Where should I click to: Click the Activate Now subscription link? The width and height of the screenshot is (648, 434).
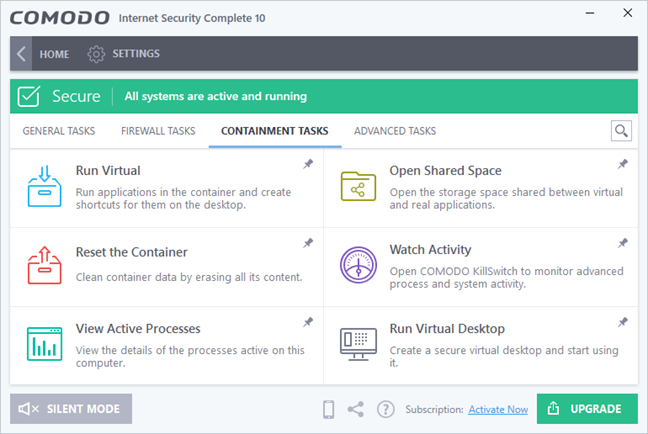[498, 409]
